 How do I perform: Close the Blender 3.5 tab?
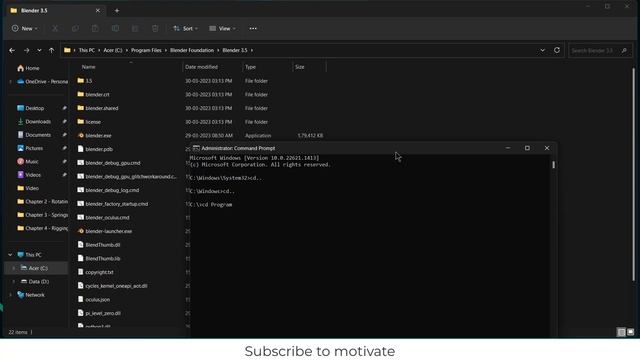[98, 11]
